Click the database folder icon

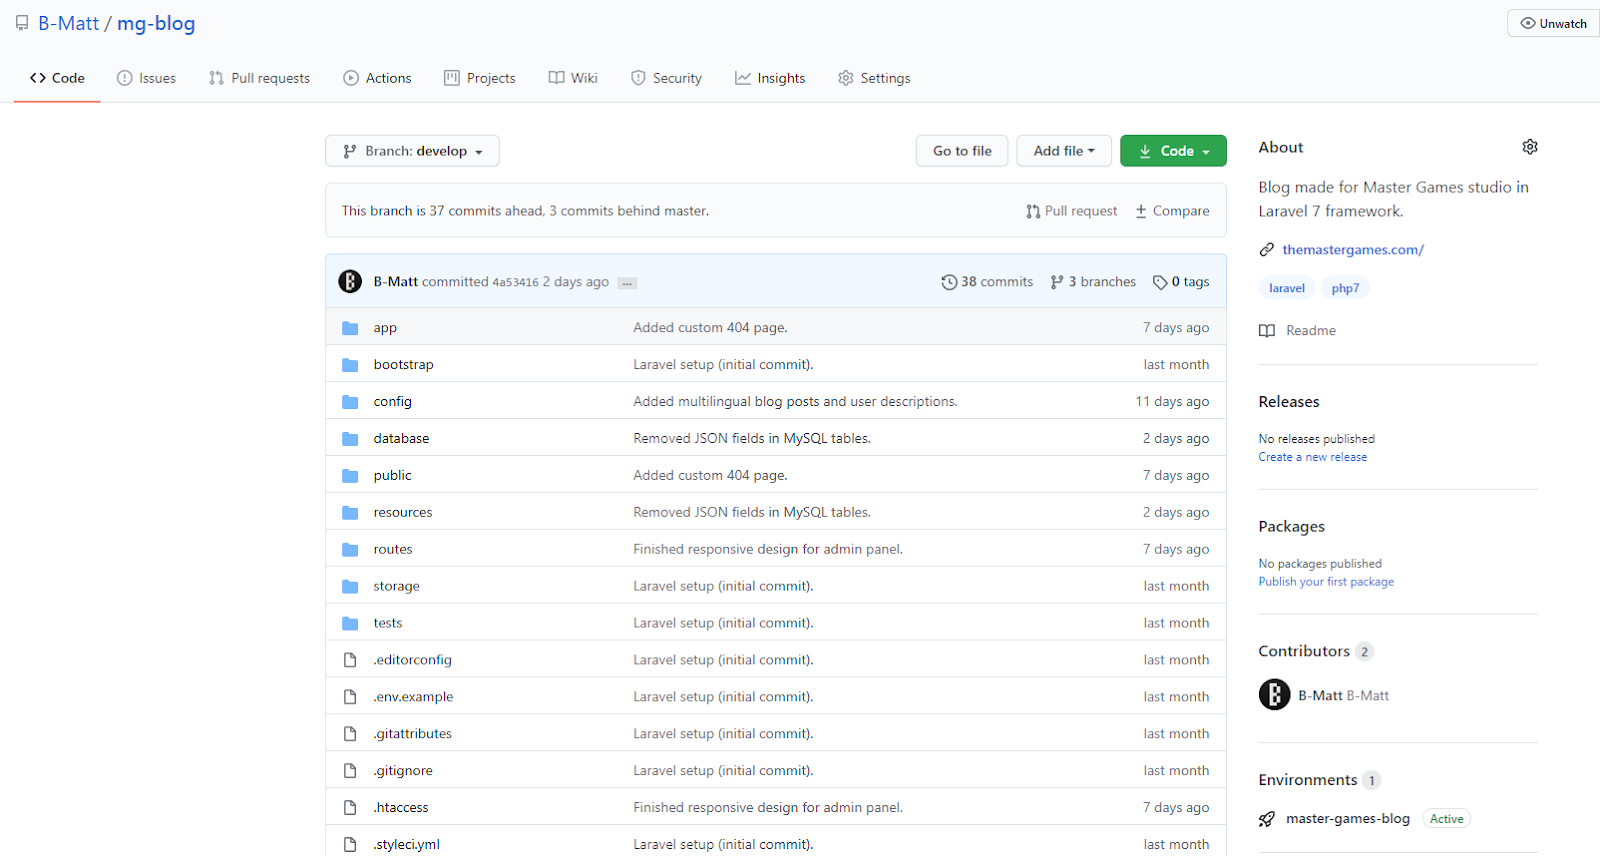click(x=350, y=439)
